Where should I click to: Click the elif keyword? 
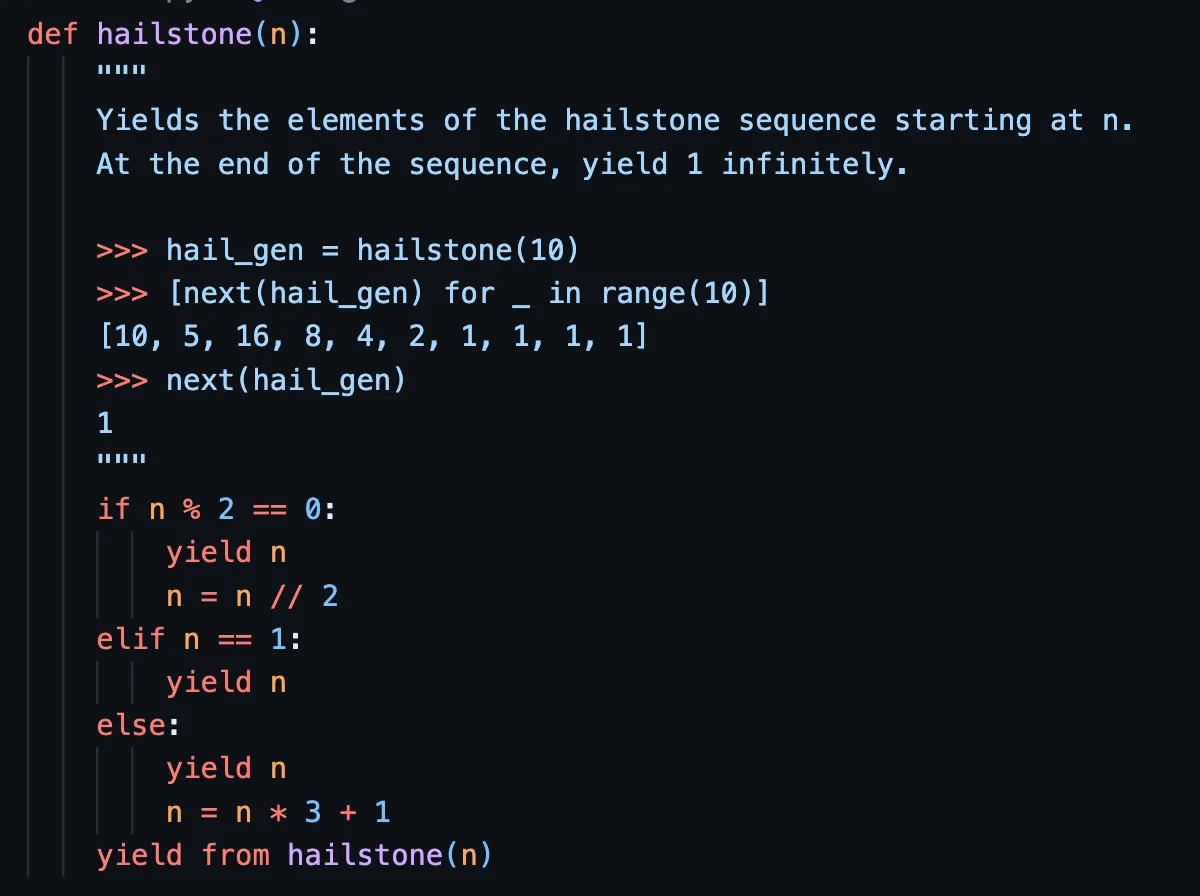130,639
